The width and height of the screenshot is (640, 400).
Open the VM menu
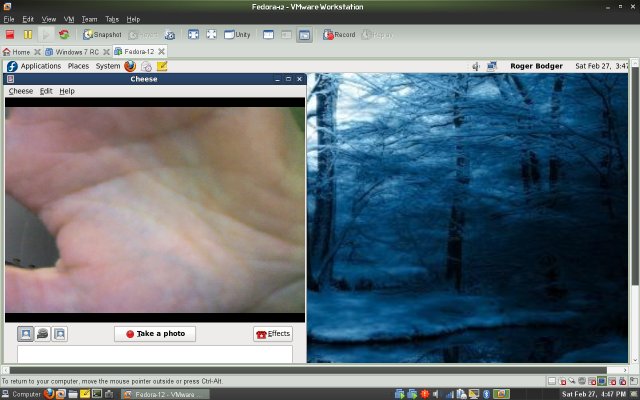tap(69, 19)
